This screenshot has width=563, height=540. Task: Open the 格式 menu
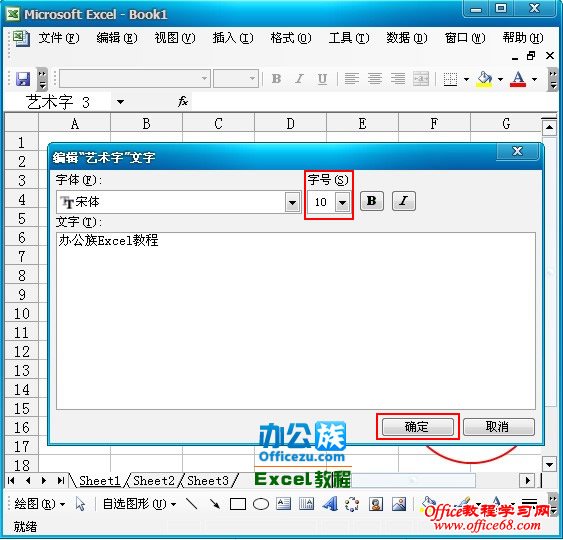click(x=291, y=38)
